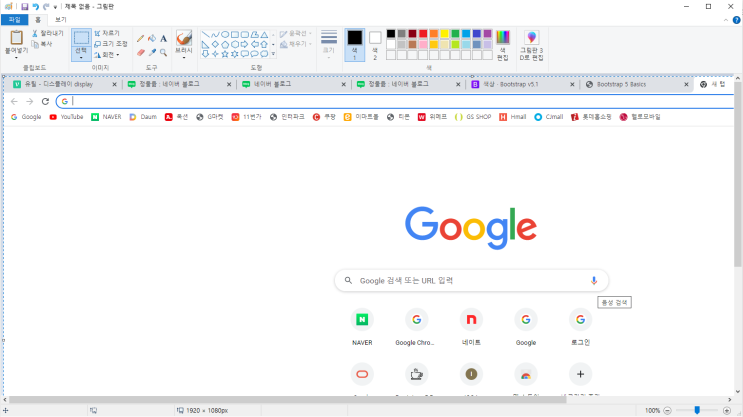Screen dimensions: 743x417
Task: Pick the orange color swatch
Action: point(434,33)
